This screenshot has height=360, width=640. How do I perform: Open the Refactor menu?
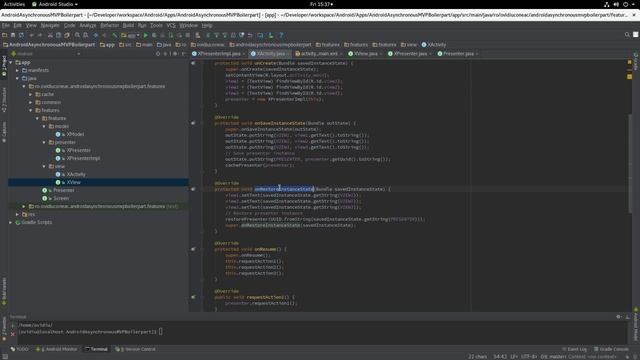click(x=109, y=25)
